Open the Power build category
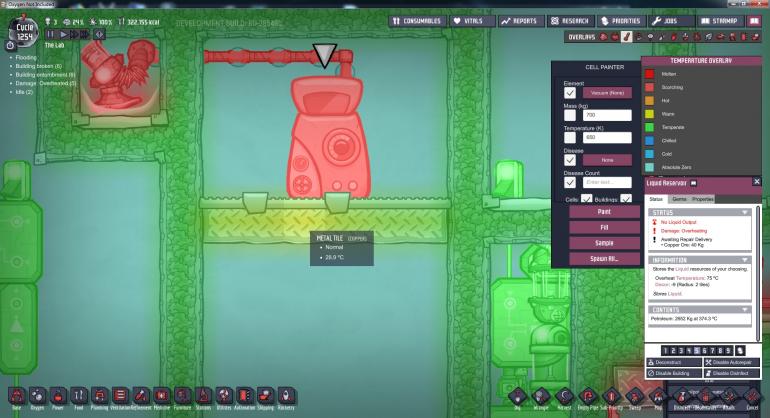The height and width of the screenshot is (418, 770). pos(58,396)
